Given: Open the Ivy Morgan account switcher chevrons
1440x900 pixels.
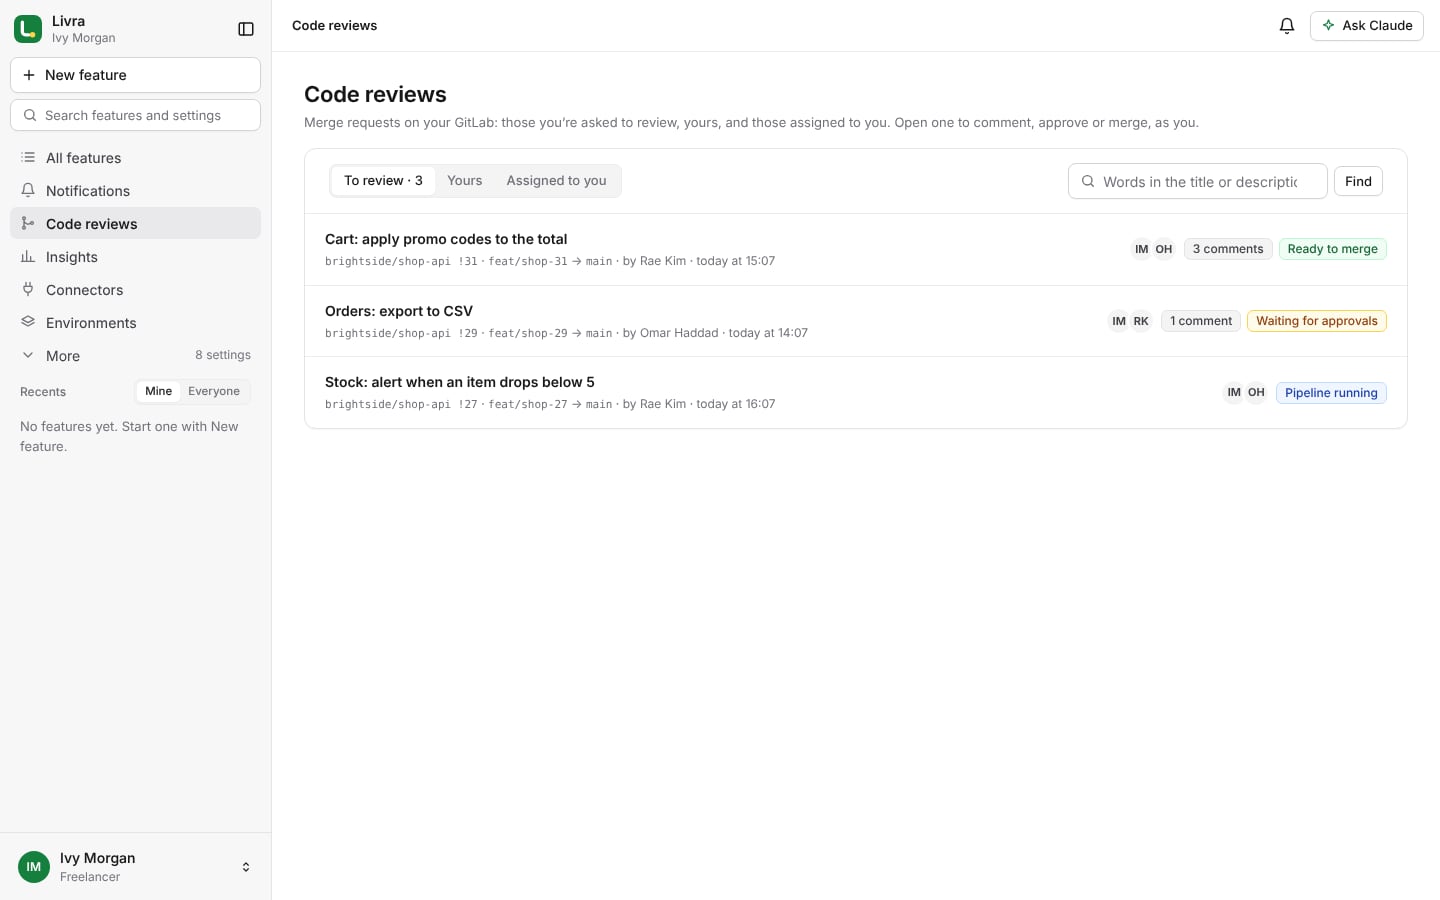Looking at the screenshot, I should click(246, 867).
